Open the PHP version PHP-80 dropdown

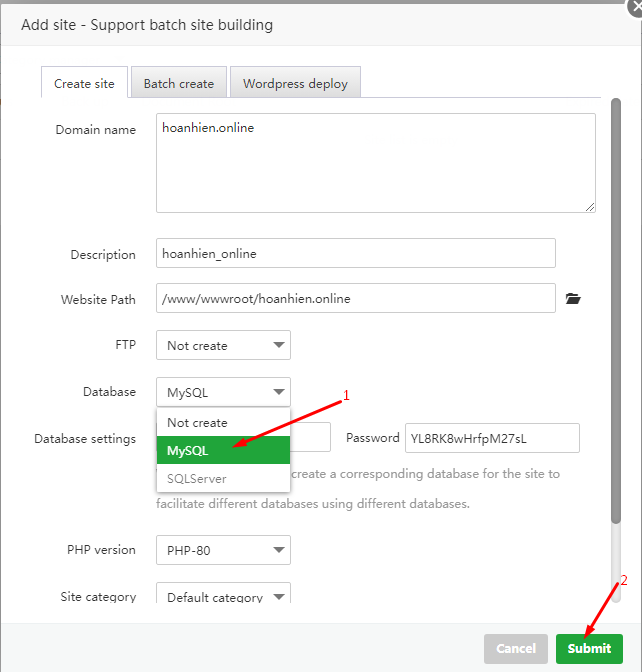(223, 550)
